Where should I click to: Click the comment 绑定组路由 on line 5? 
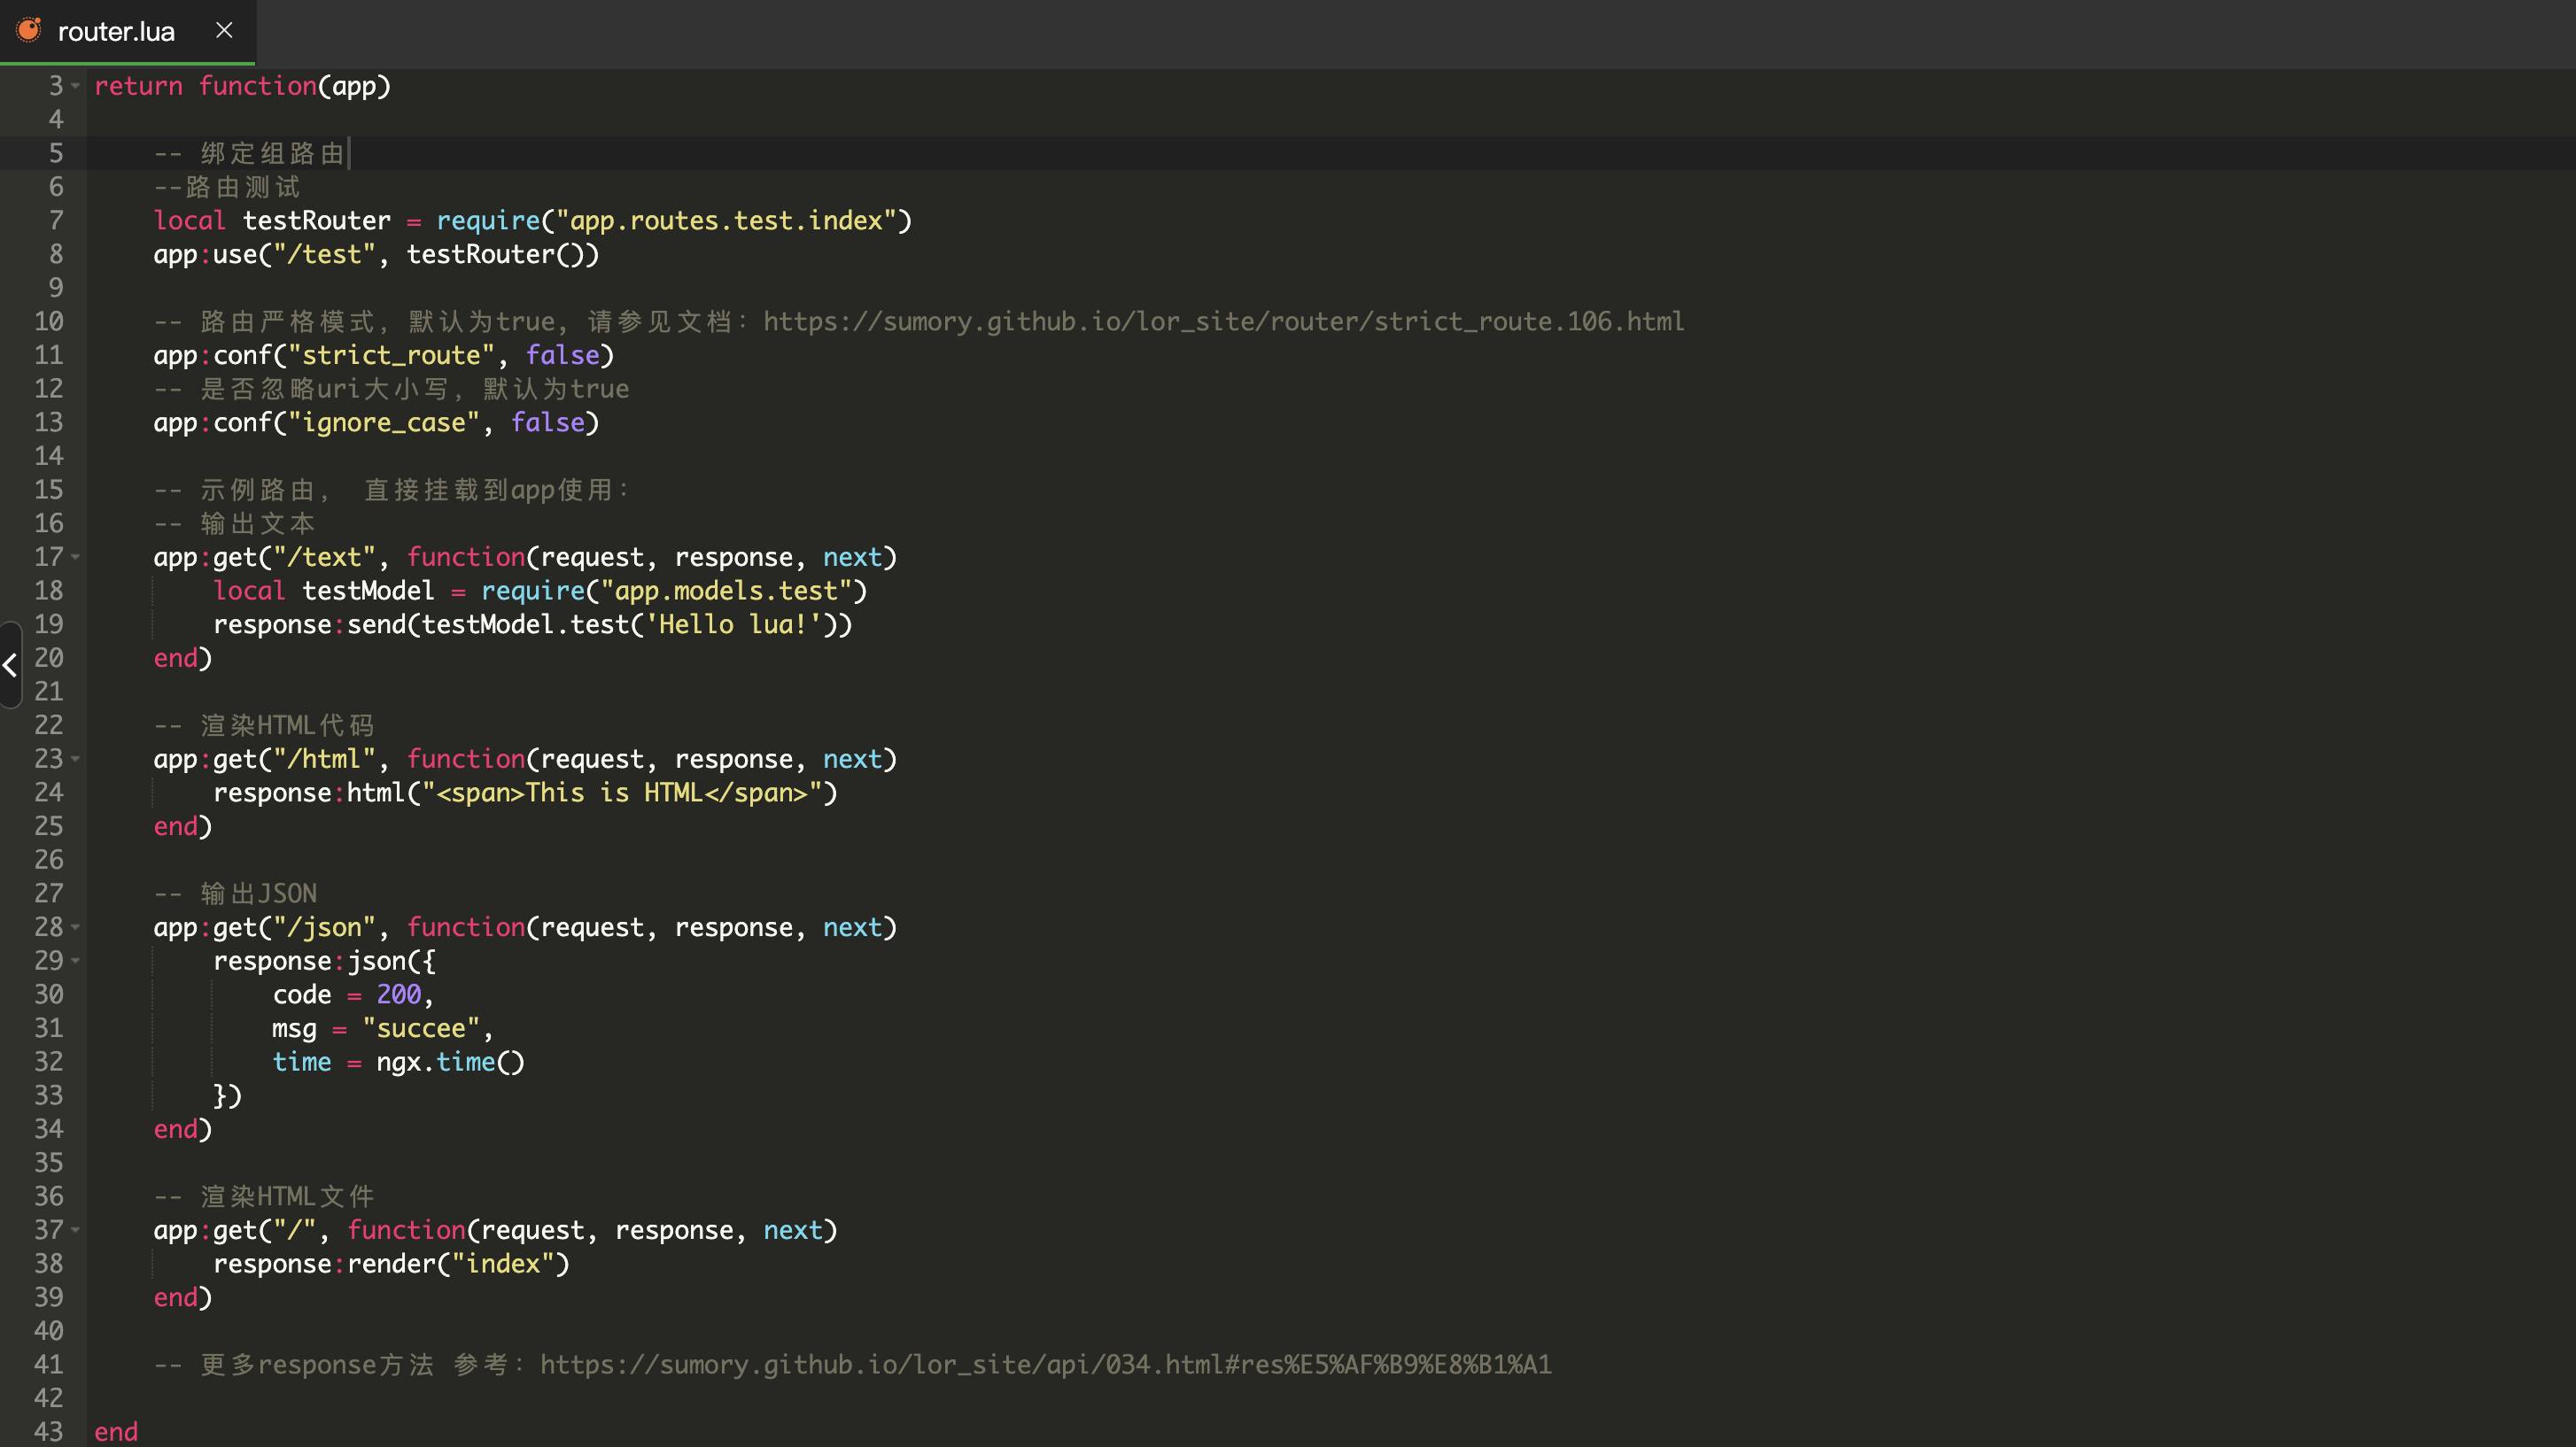[x=272, y=153]
